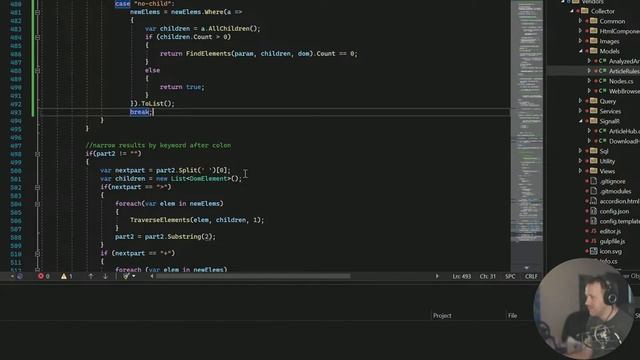Screen dimensions: 640x360
Task: Select the Utility folder icon
Action: coord(593,161)
